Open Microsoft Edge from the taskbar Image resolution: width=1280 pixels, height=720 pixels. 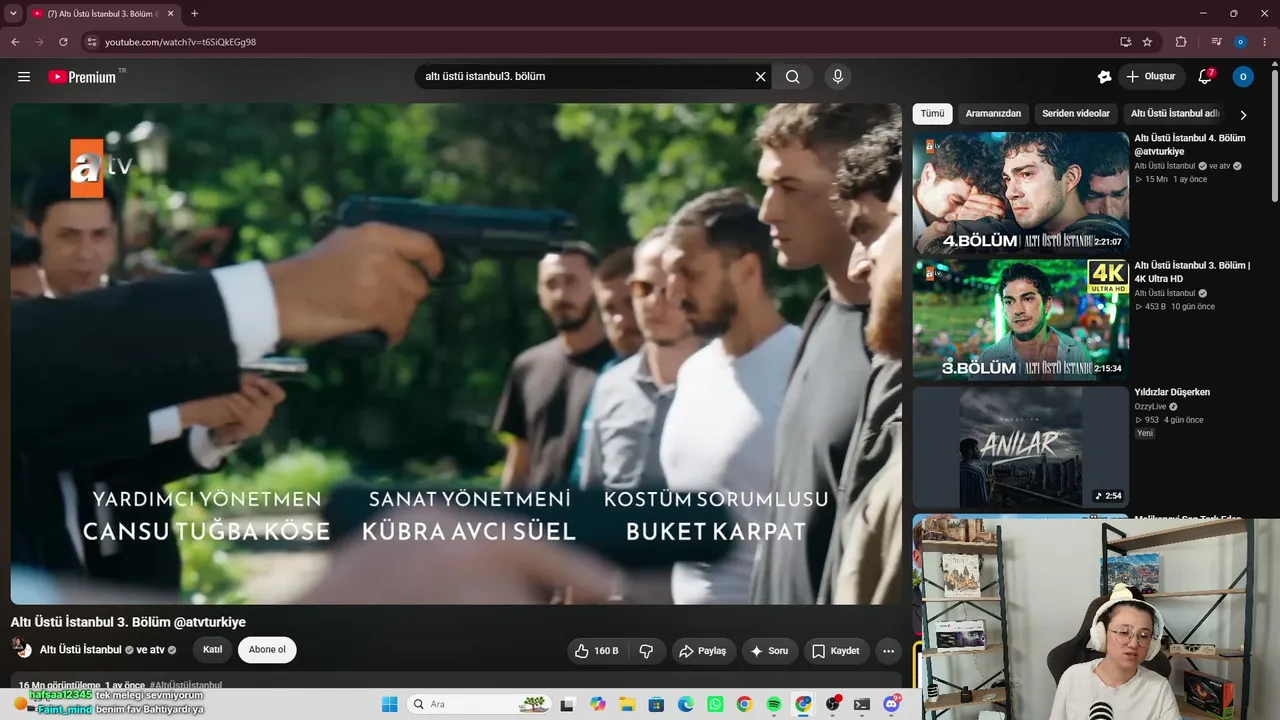coord(686,704)
